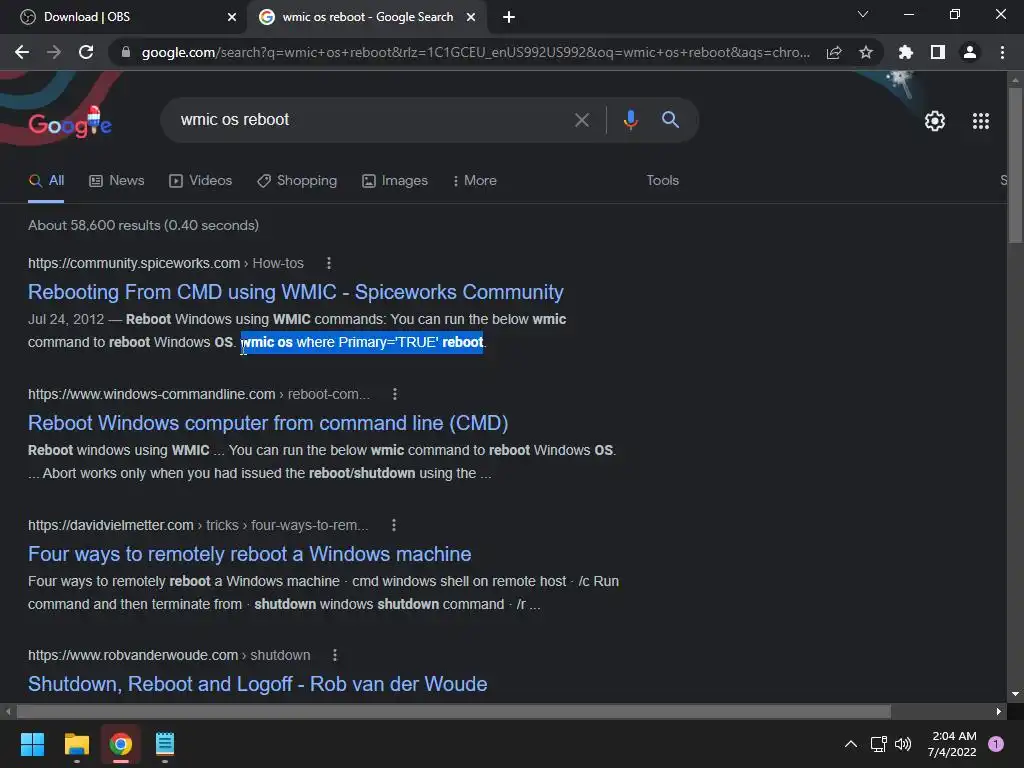
Task: Open File Explorer from taskbar
Action: (76, 744)
